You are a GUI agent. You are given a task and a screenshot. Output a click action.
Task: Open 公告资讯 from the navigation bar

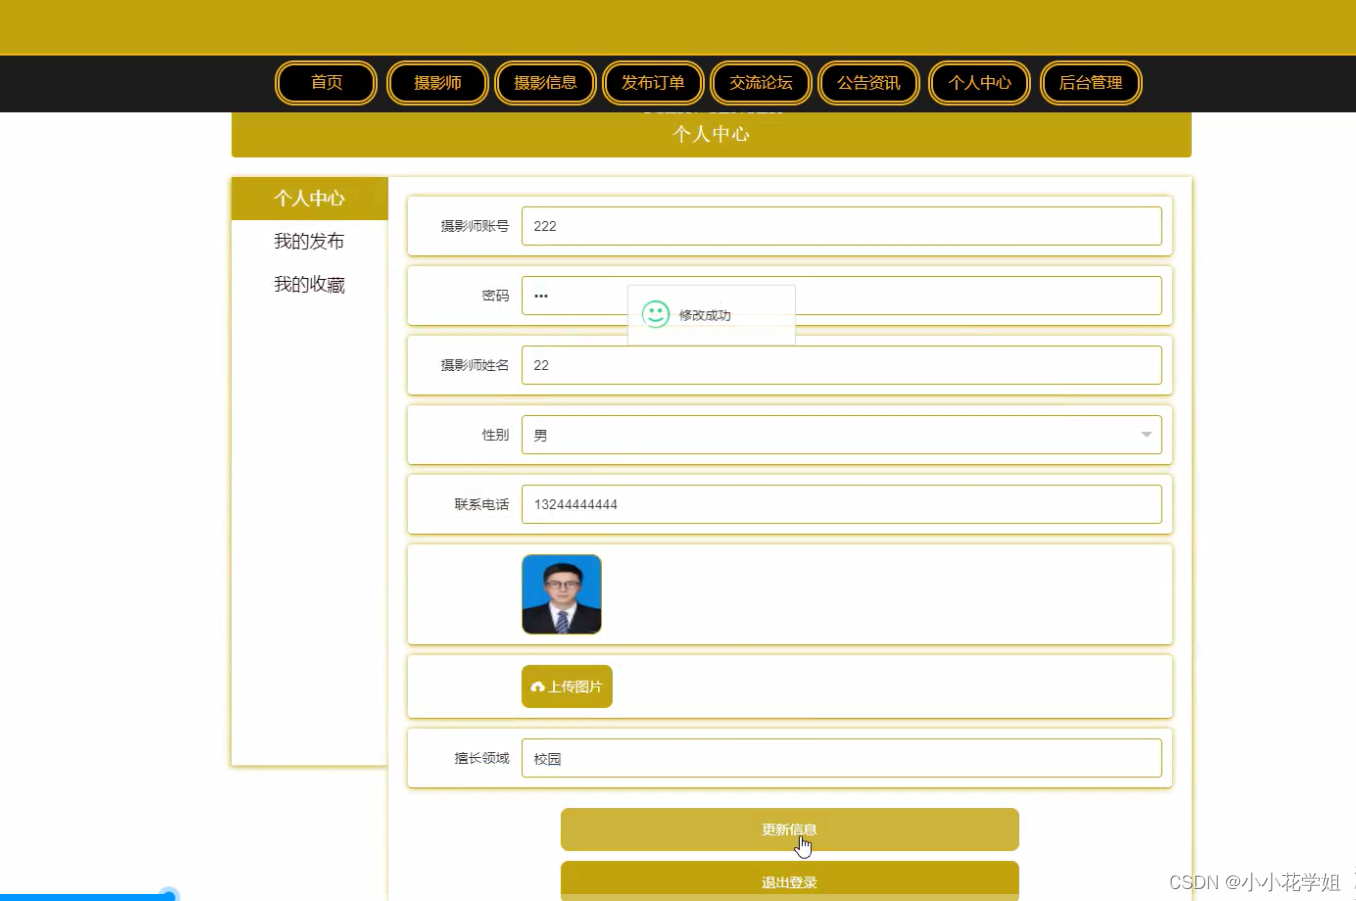868,83
